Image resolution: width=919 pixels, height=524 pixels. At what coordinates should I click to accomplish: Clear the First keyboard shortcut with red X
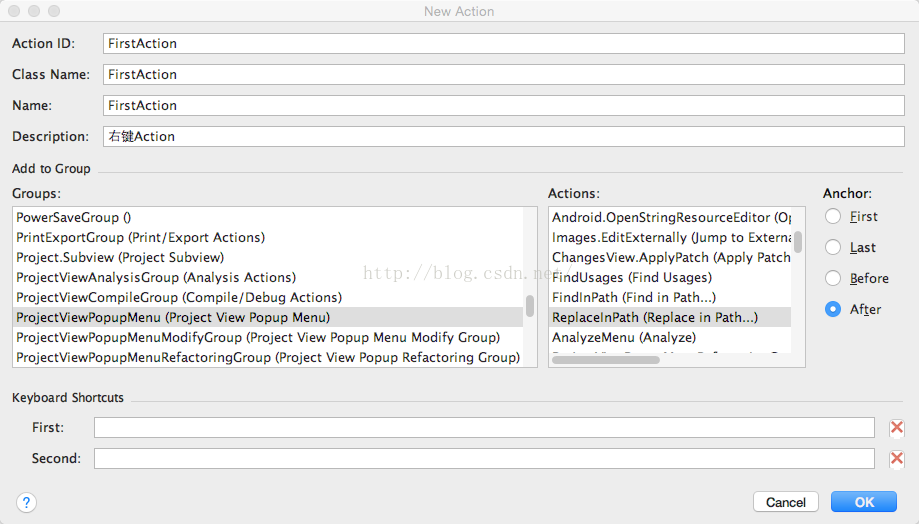pos(896,428)
